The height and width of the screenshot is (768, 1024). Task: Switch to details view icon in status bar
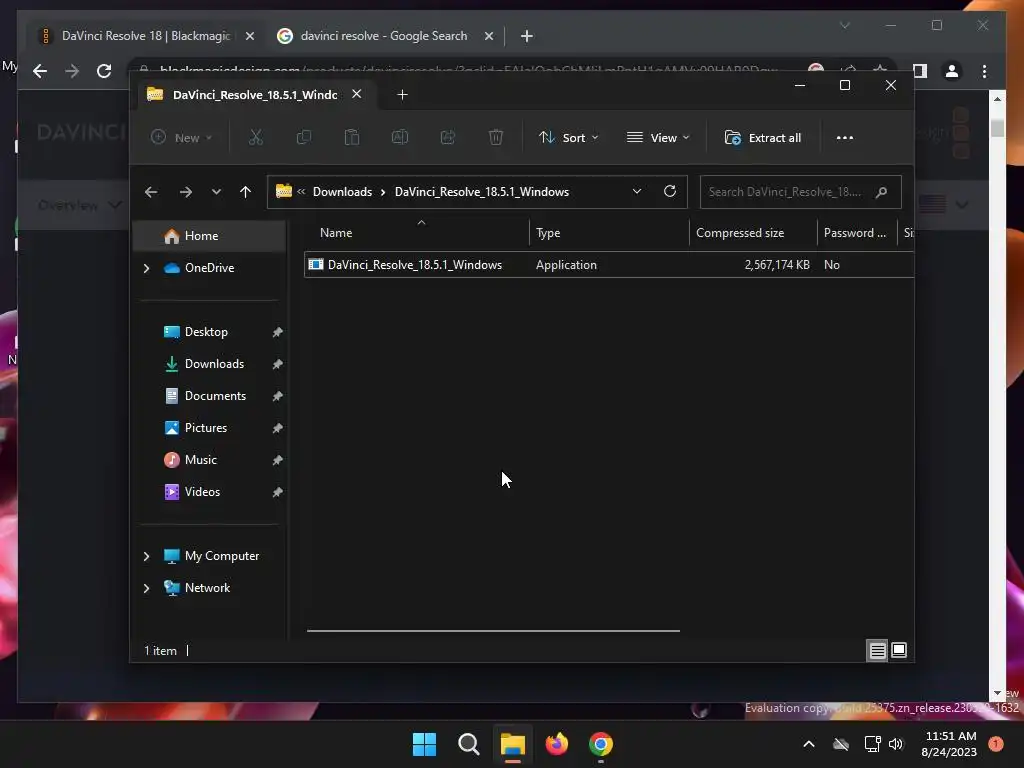(877, 650)
